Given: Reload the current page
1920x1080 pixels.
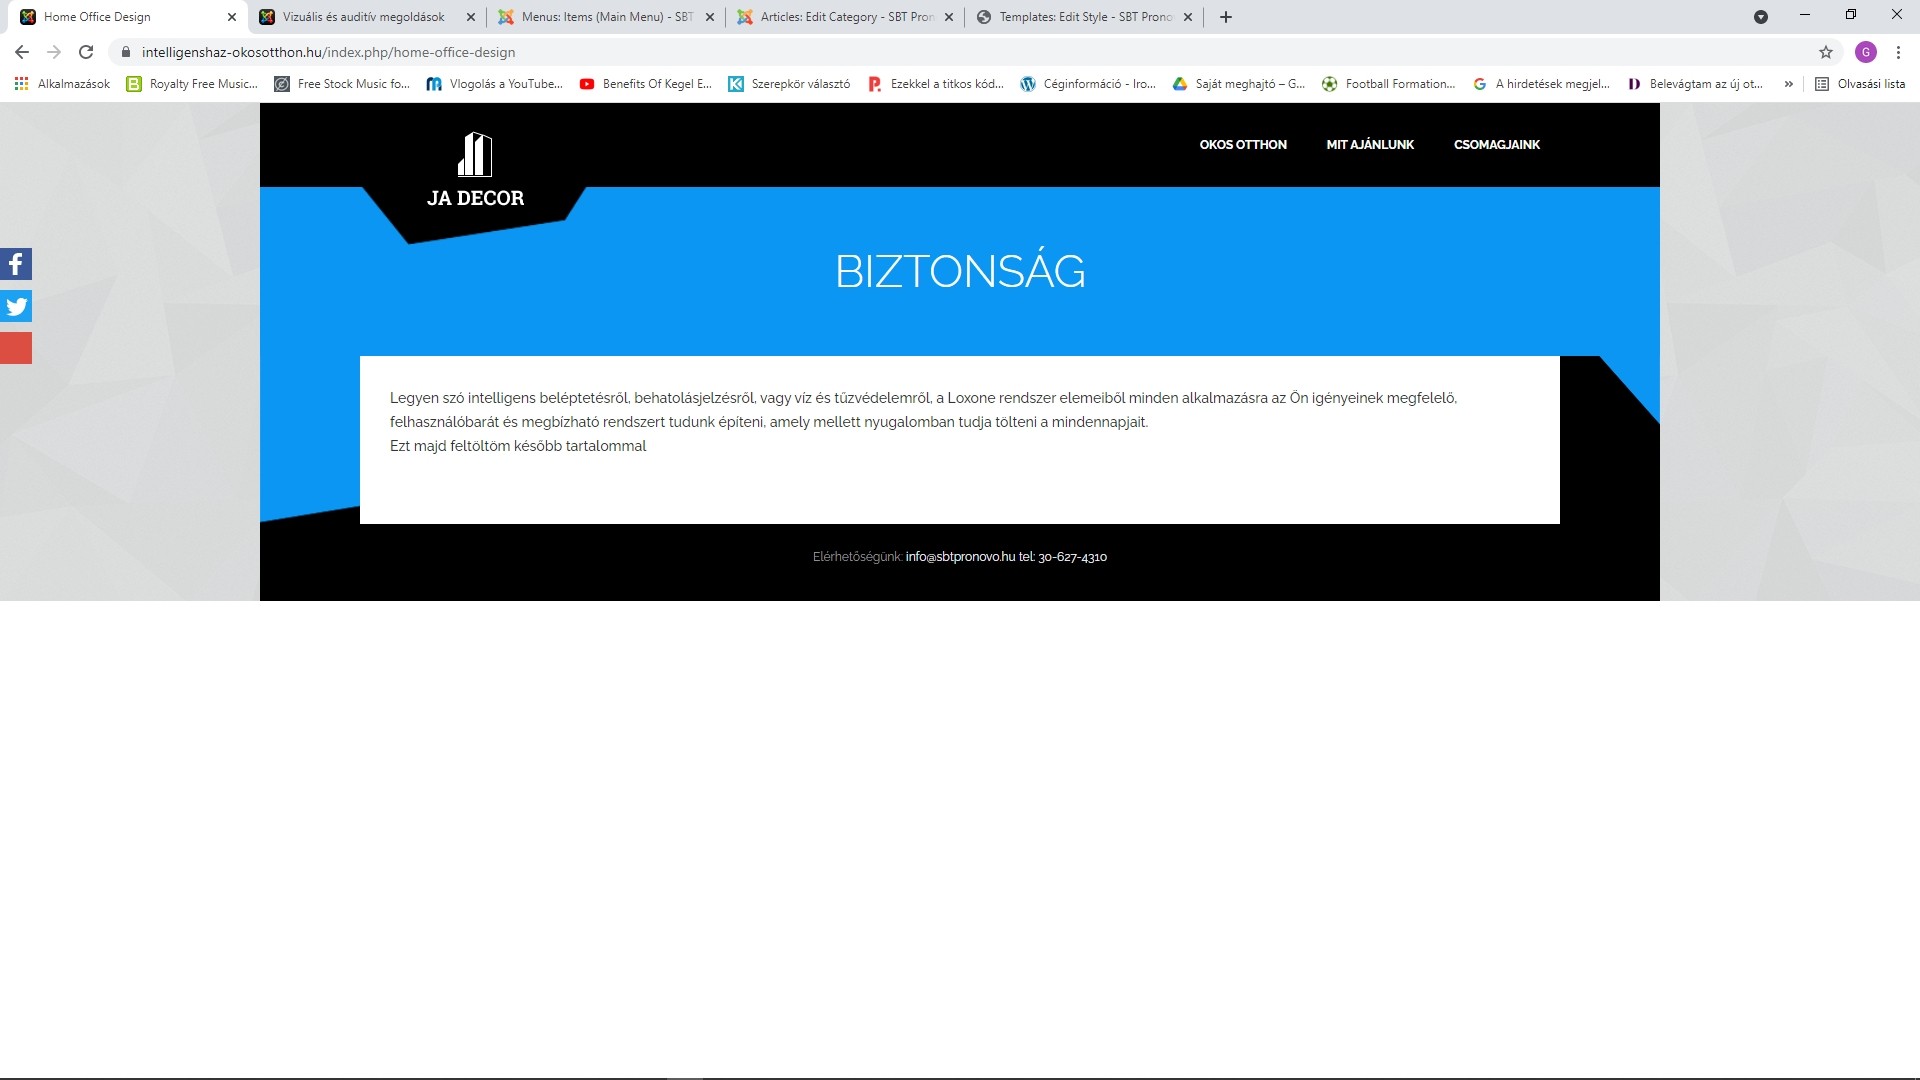Looking at the screenshot, I should [86, 52].
